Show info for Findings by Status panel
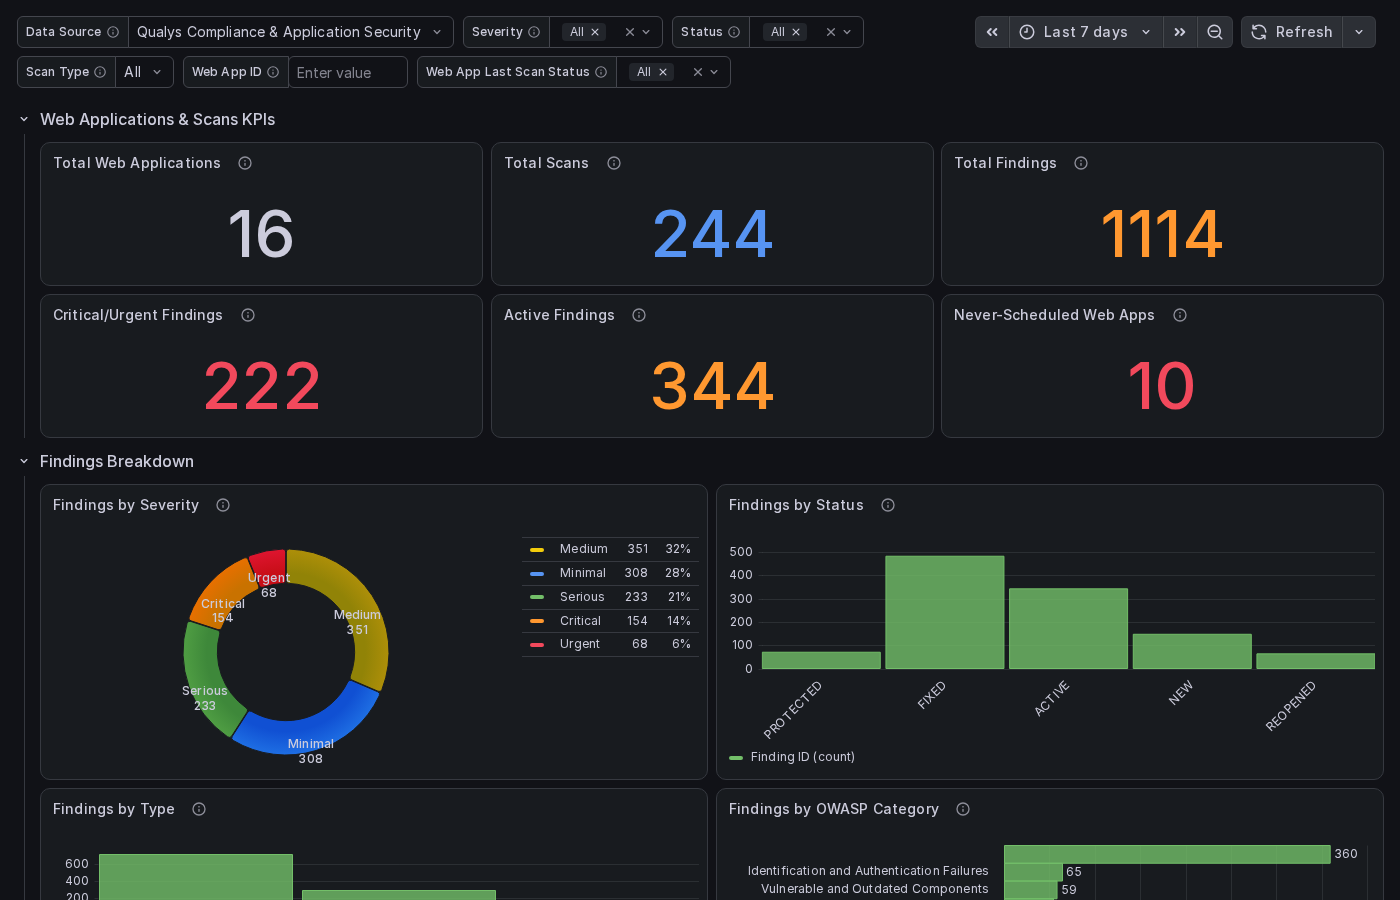 point(888,505)
